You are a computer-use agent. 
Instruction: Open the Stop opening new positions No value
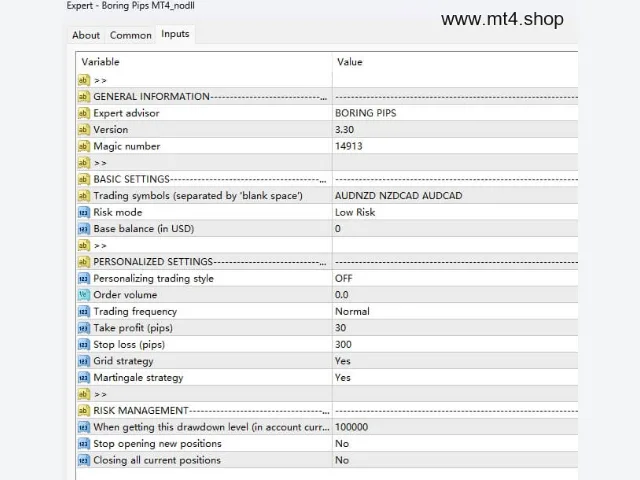(x=342, y=444)
